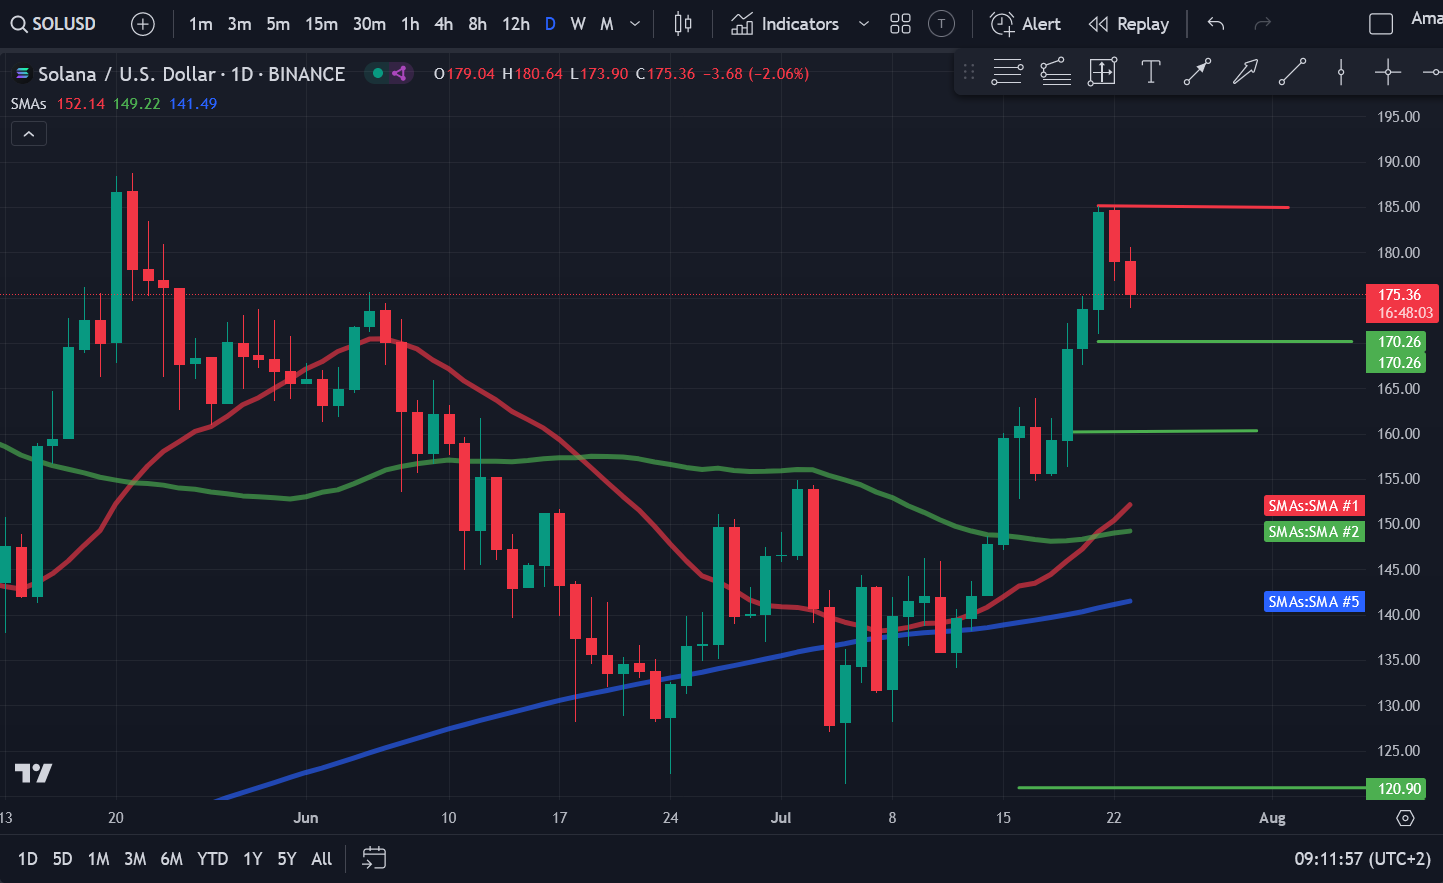Grab the favorites toolbar drag handle
Screen dimensions: 1443x883
click(x=968, y=72)
